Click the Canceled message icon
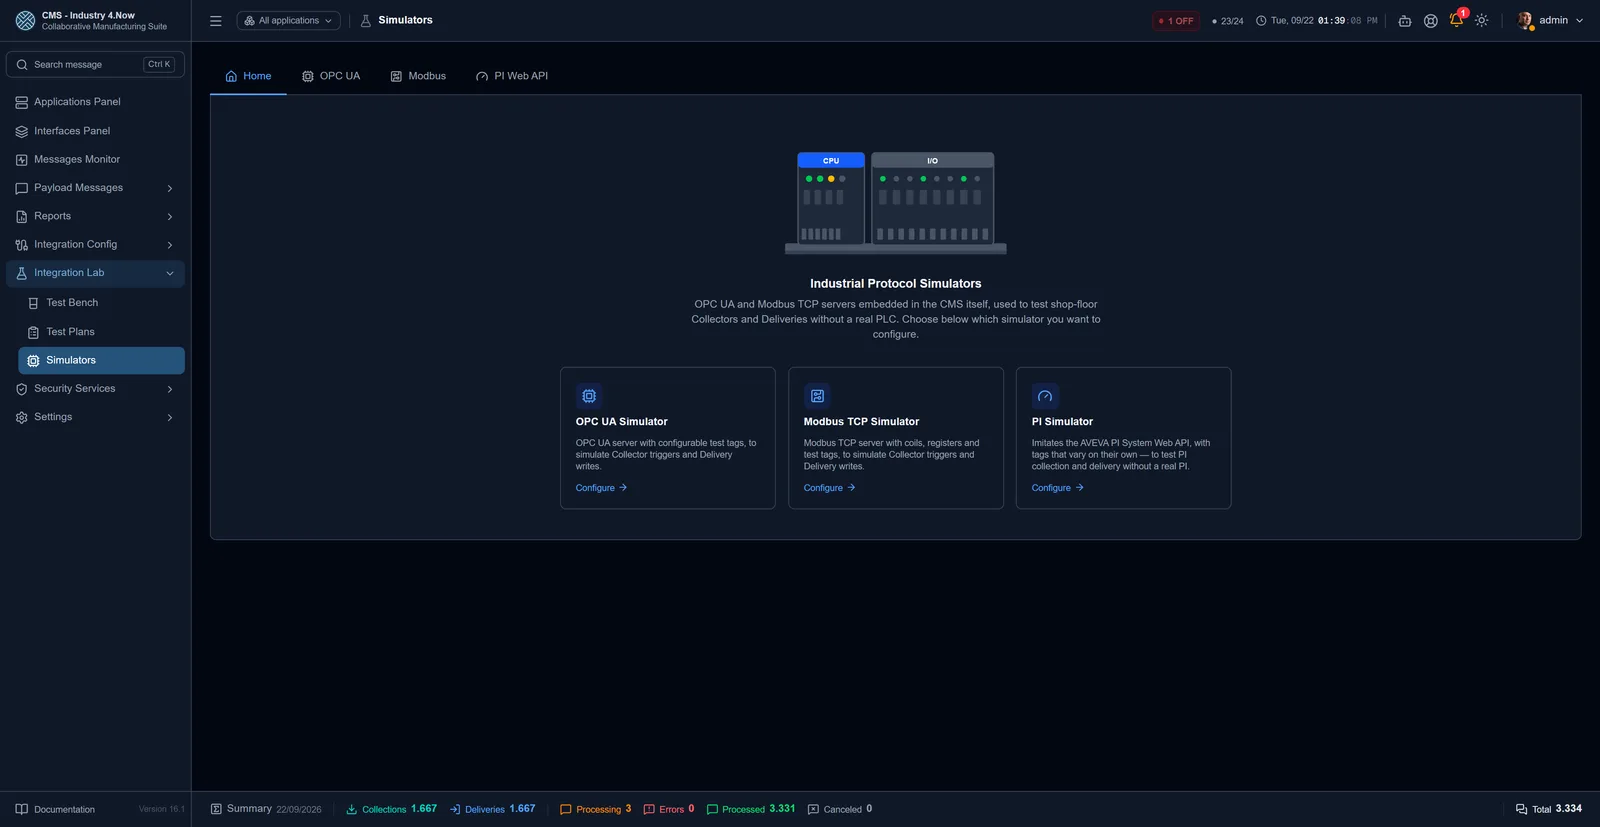The width and height of the screenshot is (1600, 827). coord(813,809)
